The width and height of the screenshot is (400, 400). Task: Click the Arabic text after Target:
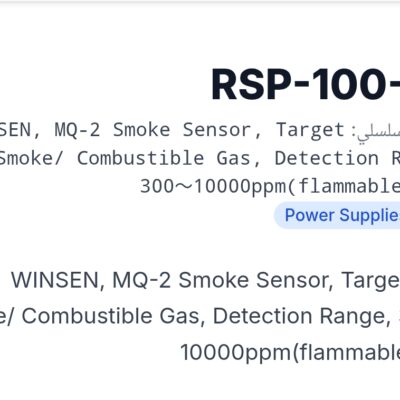(x=378, y=132)
